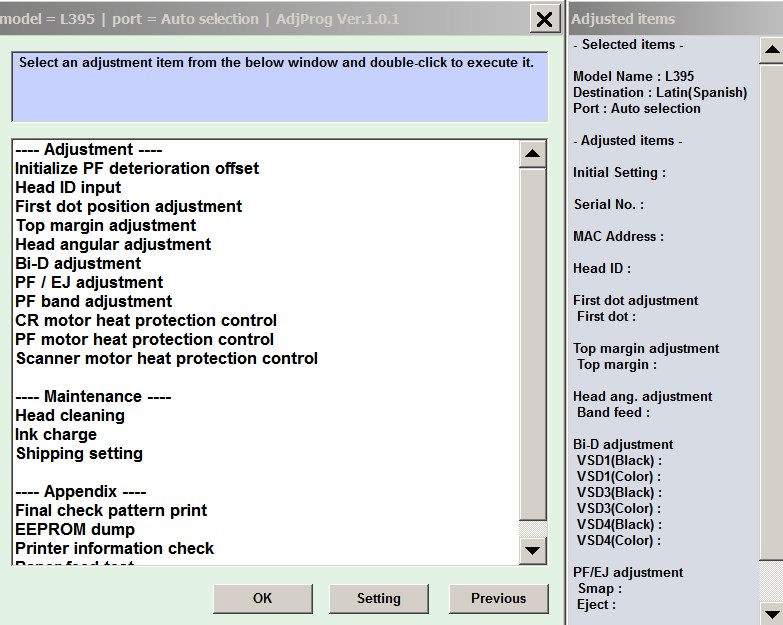This screenshot has height=625, width=783.
Task: Close the AdjProg window with X button
Action: coord(544,19)
